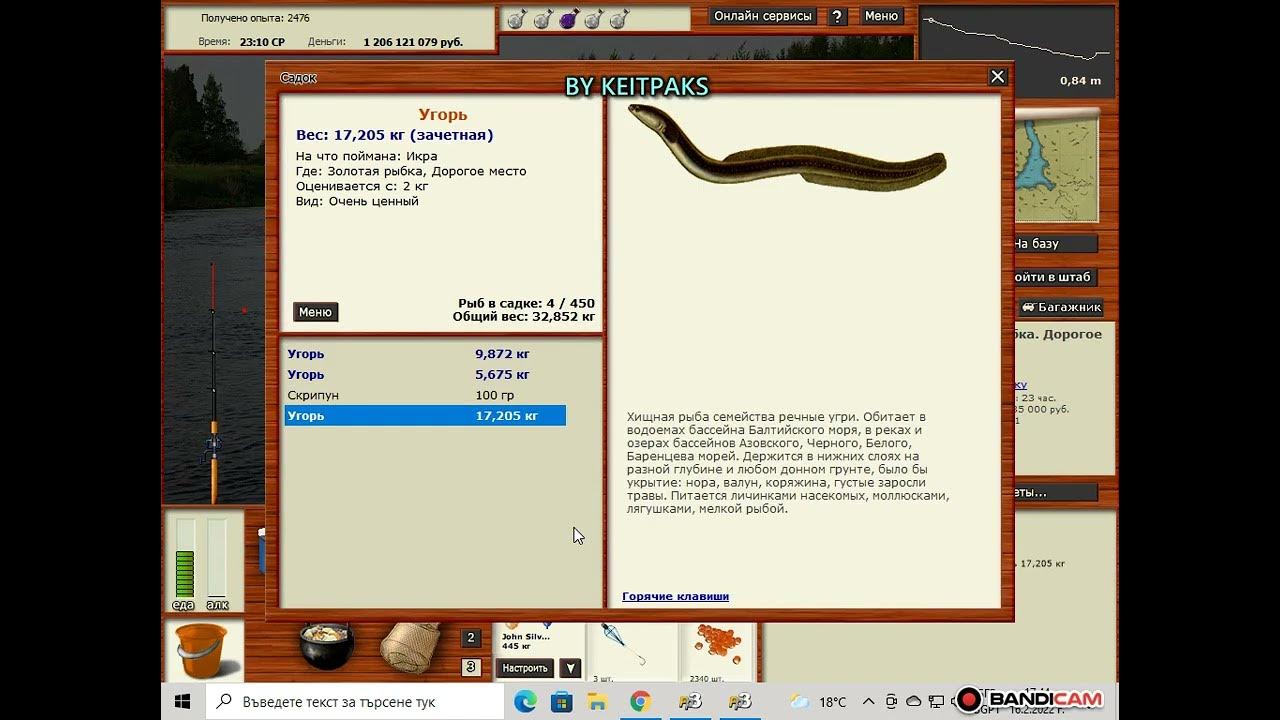Open weather widget showing 18°C
Screen dimensions: 1280x720
pyautogui.click(x=817, y=702)
